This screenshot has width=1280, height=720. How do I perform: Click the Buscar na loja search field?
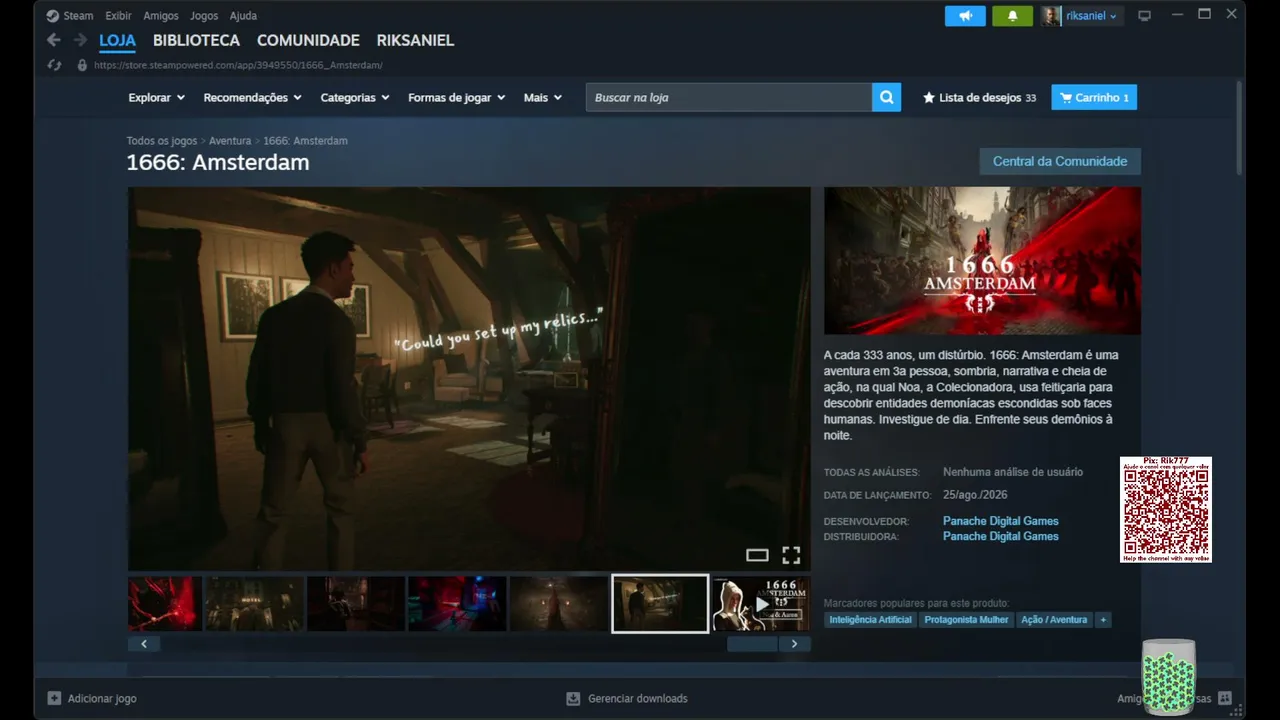[x=728, y=97]
